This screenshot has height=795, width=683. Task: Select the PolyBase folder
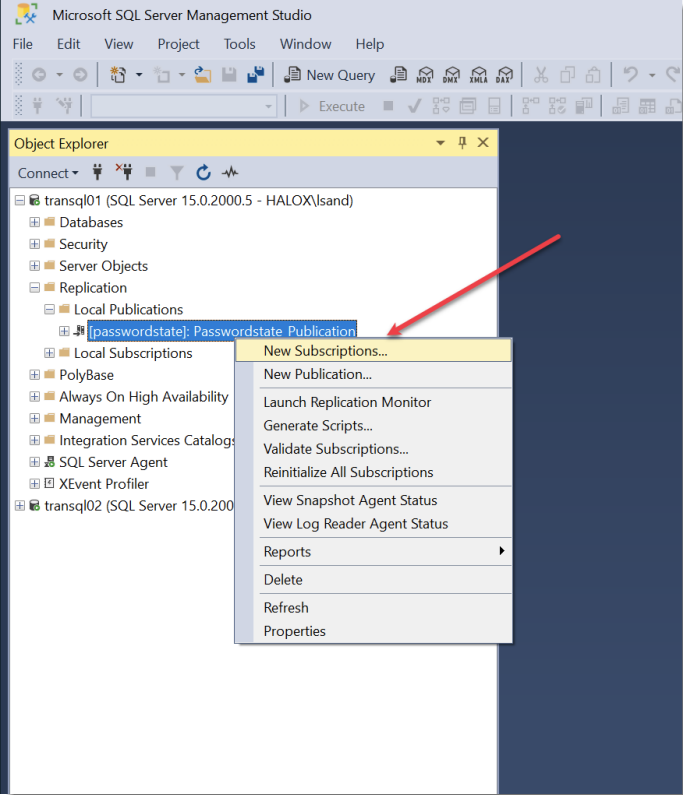[x=86, y=375]
